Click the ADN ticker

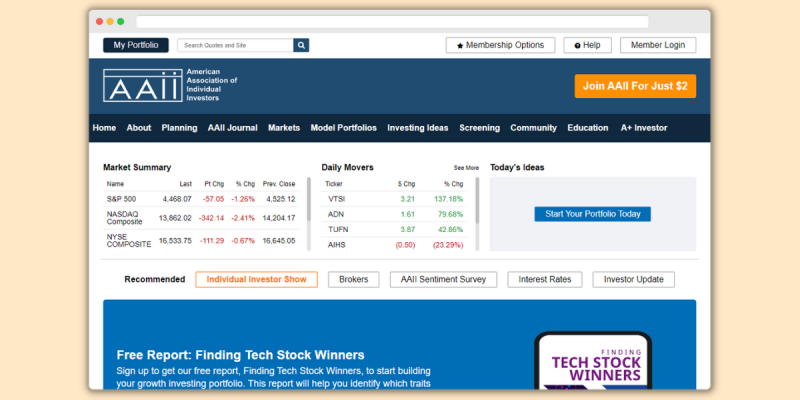click(x=336, y=214)
